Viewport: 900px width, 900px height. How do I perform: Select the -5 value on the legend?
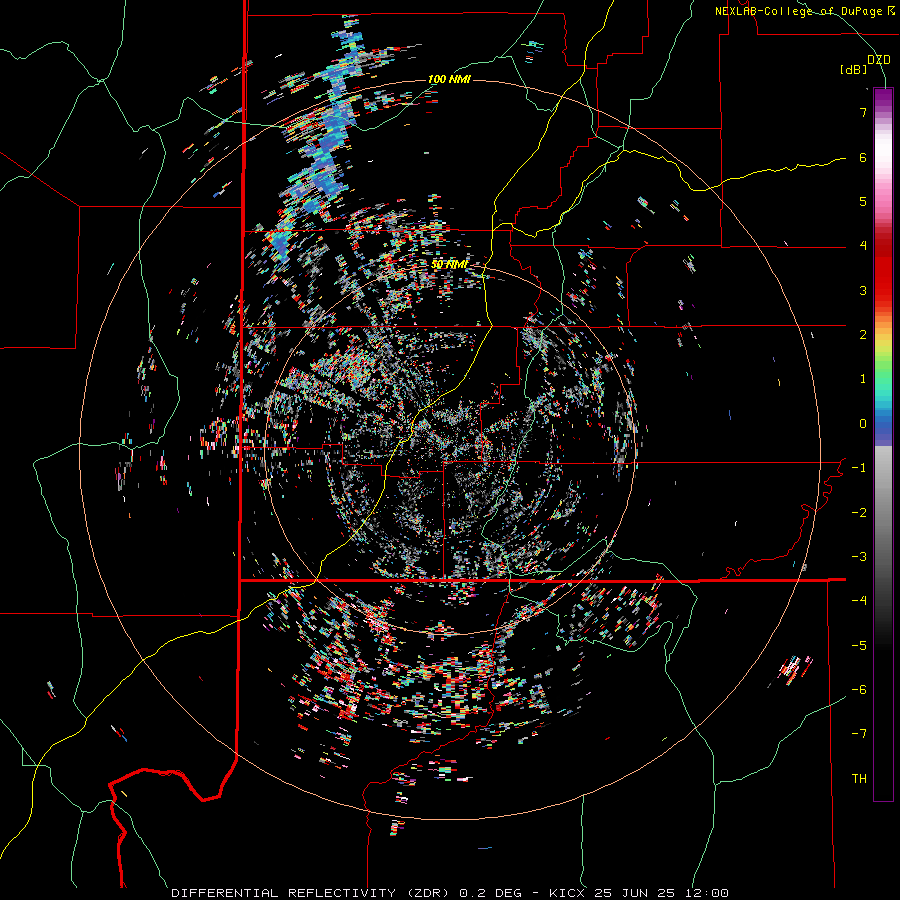pos(859,646)
